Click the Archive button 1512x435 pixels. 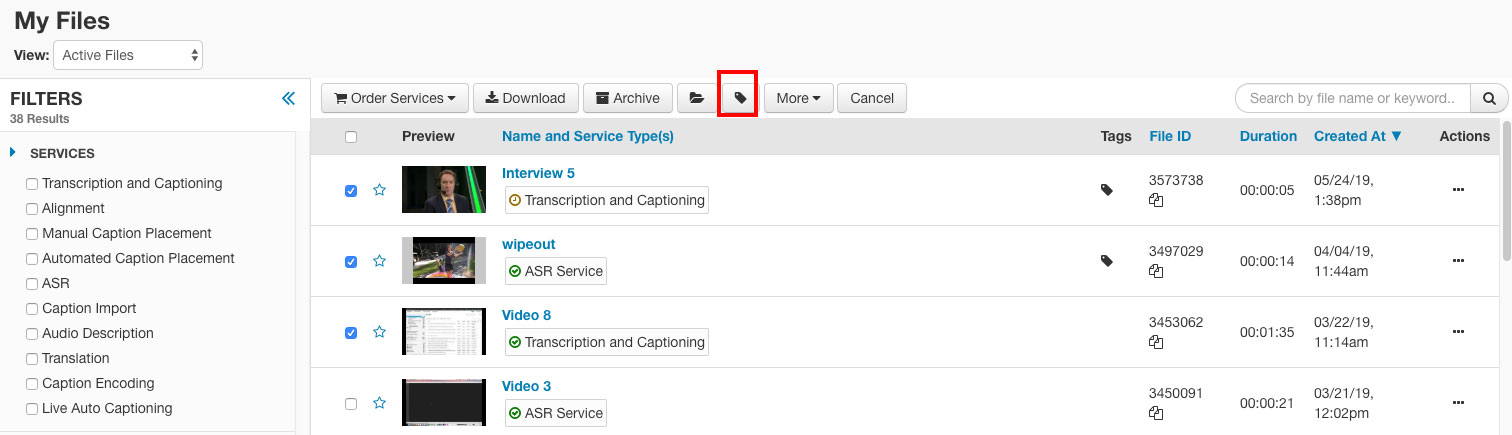point(628,98)
